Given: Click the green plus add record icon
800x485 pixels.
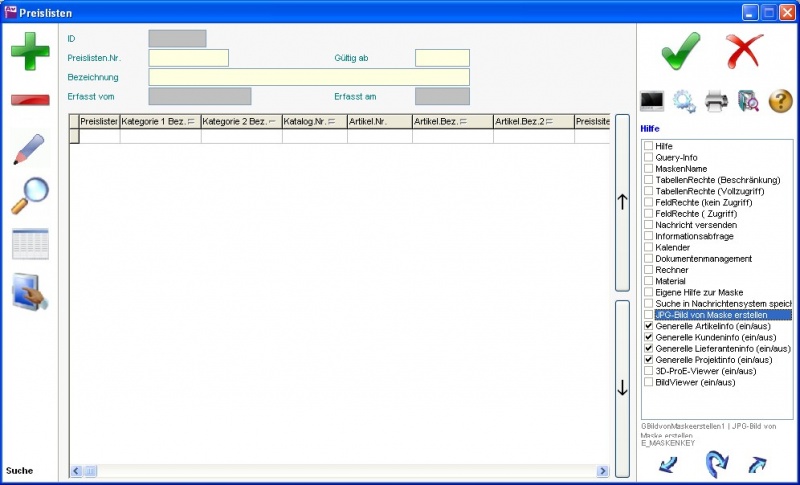Looking at the screenshot, I should 30,51.
